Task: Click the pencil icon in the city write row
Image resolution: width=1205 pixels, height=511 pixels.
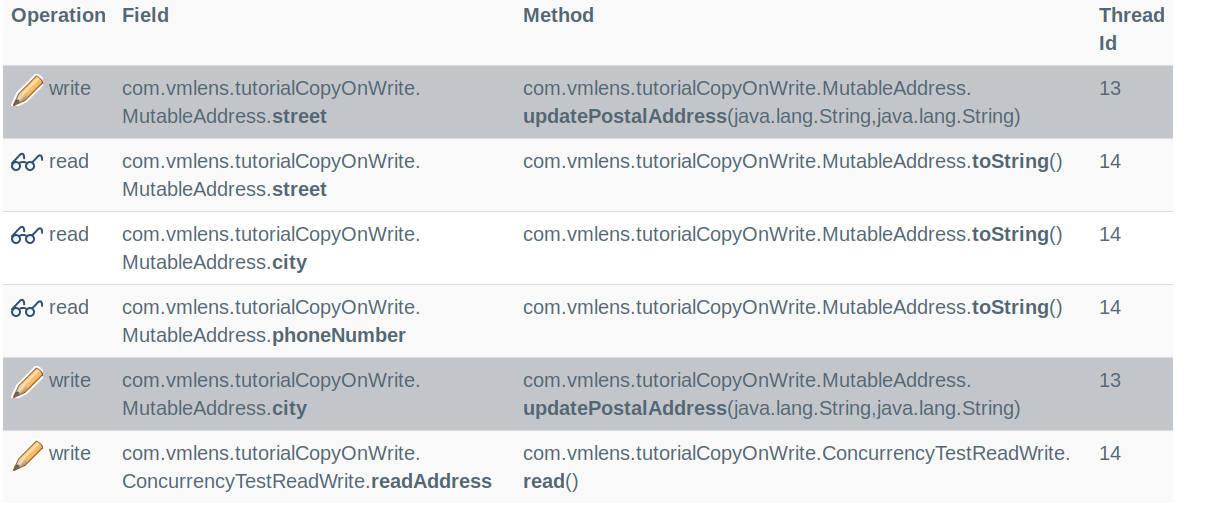Action: [28, 381]
